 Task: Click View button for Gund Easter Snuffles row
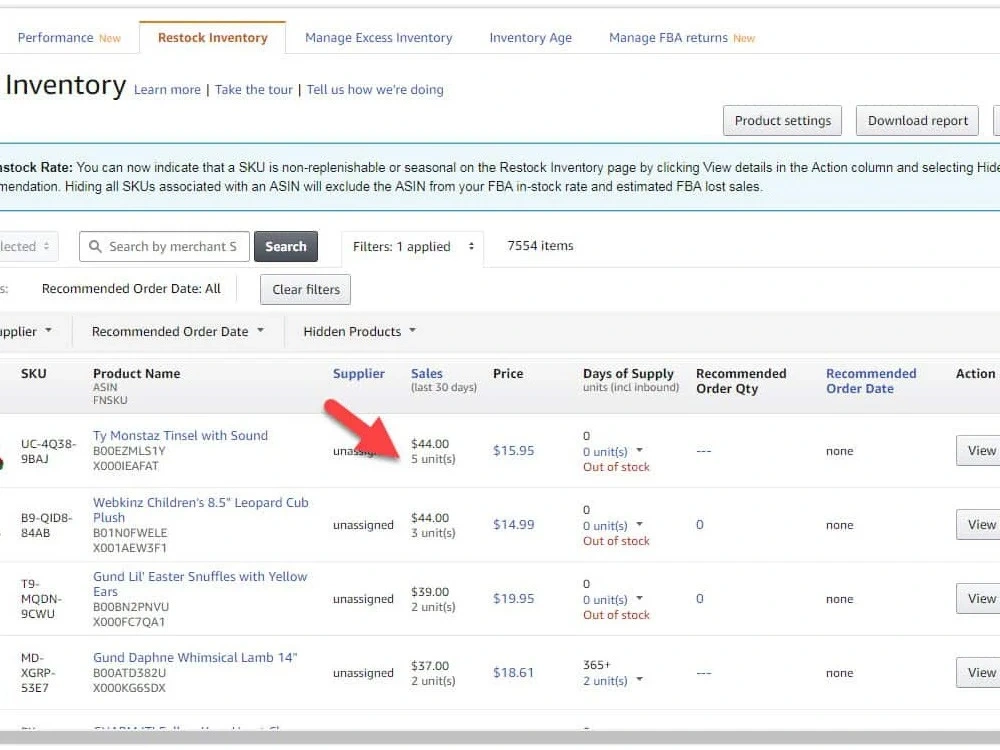[x=978, y=599]
